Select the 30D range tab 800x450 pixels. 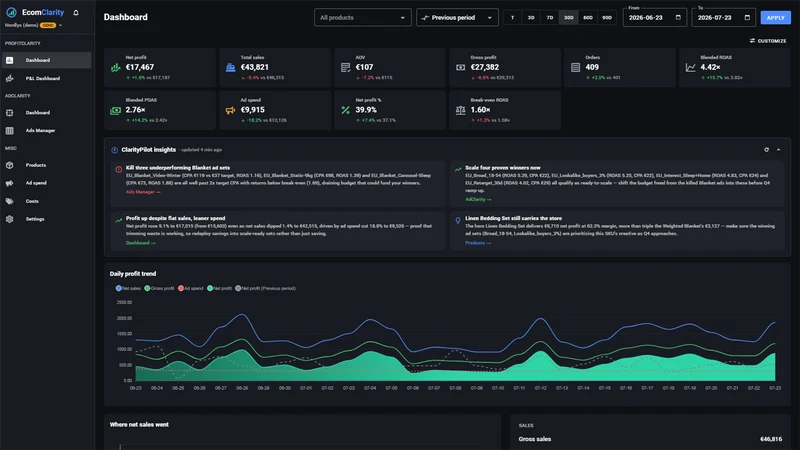click(568, 17)
